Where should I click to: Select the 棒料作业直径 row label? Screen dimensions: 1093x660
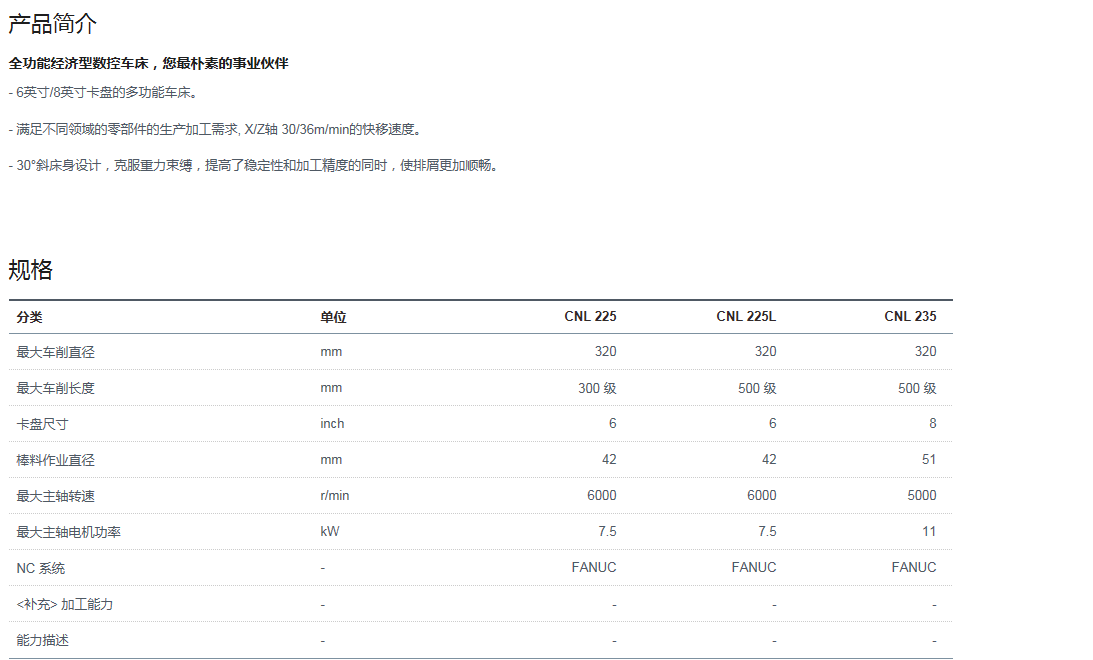56,460
